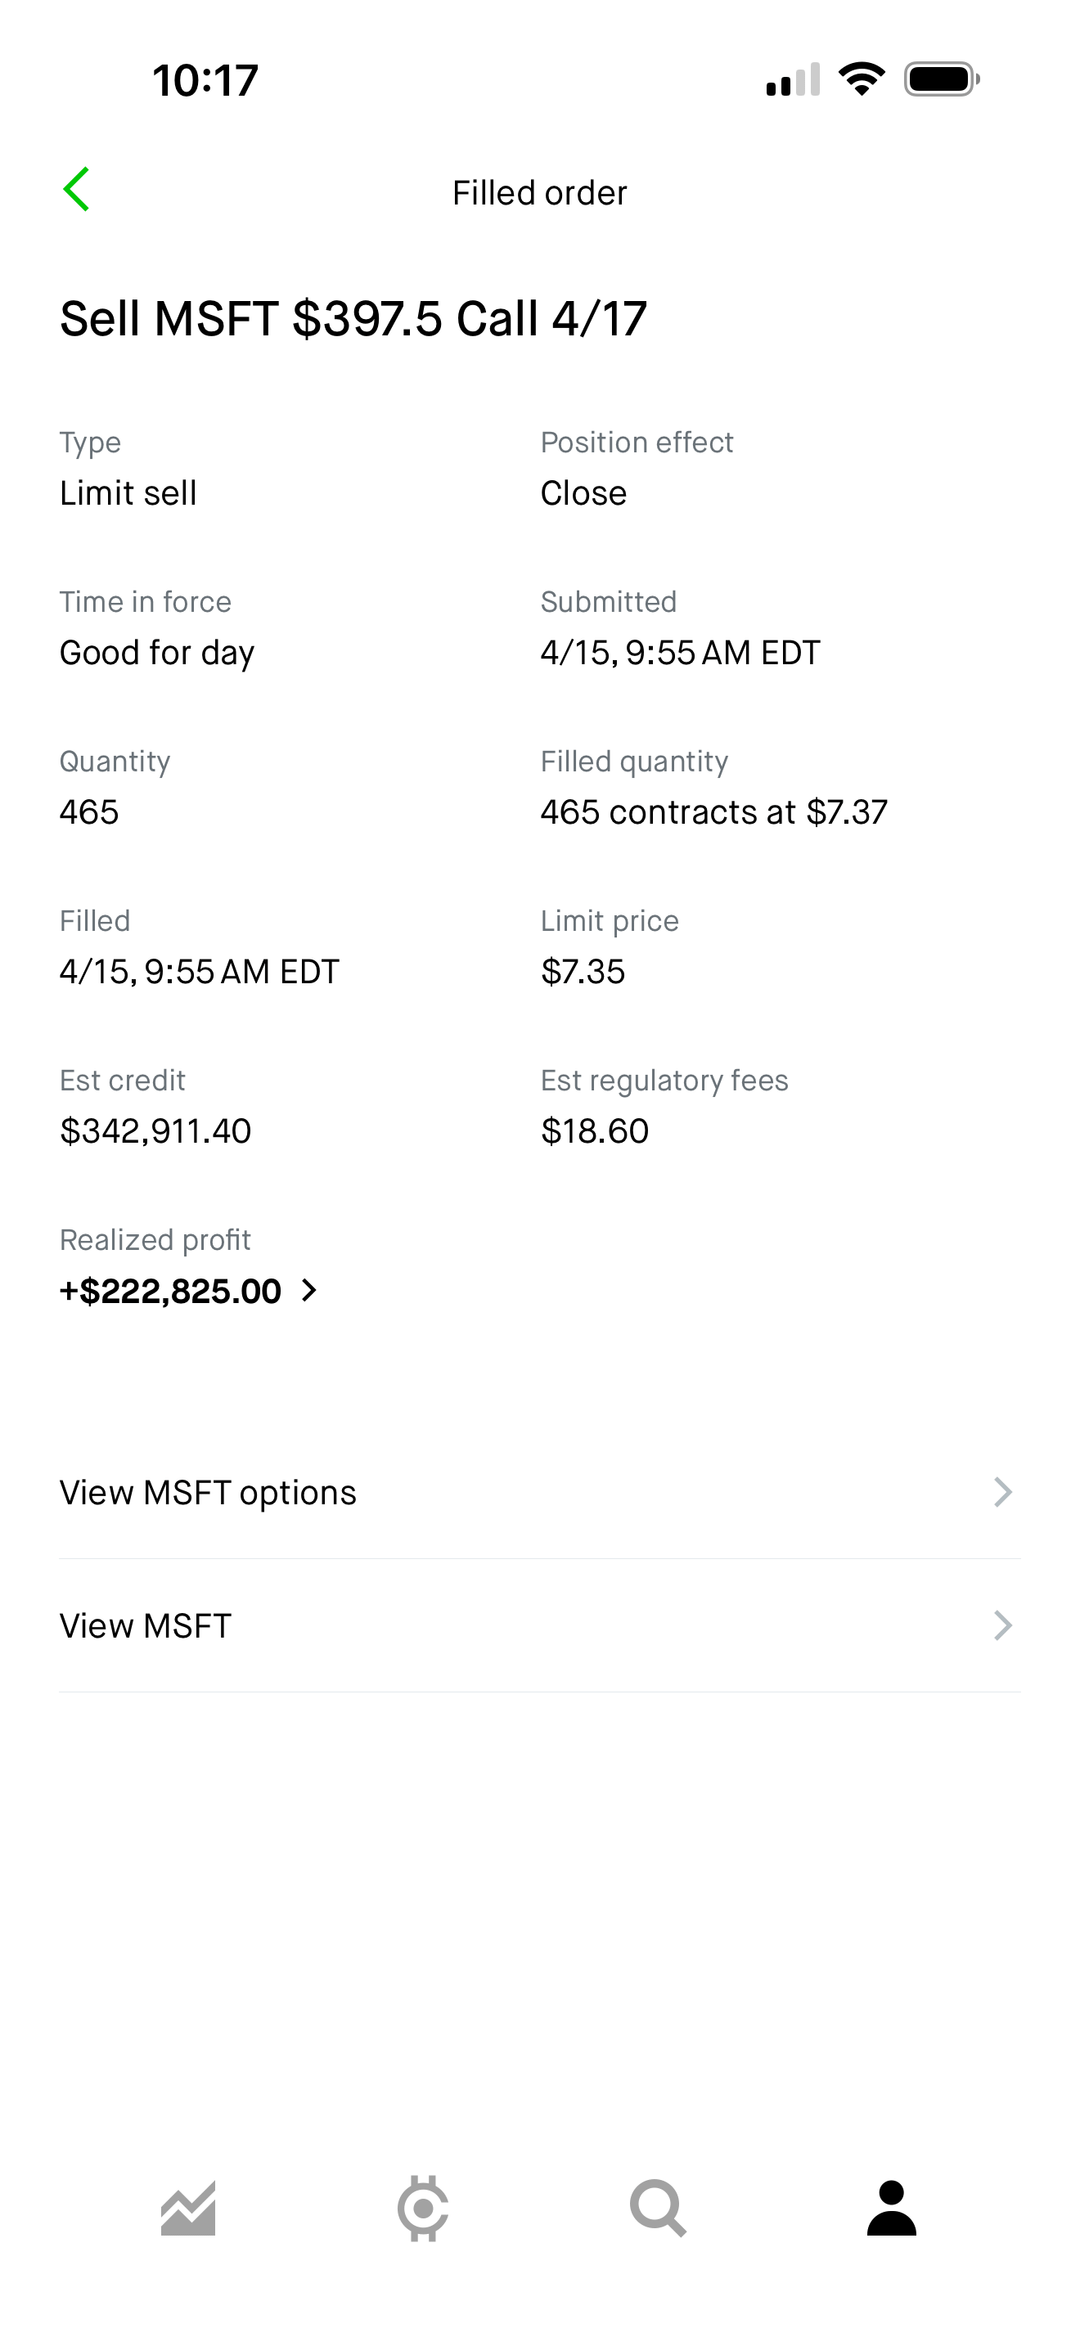Open the View MSFT link

pyautogui.click(x=146, y=1626)
